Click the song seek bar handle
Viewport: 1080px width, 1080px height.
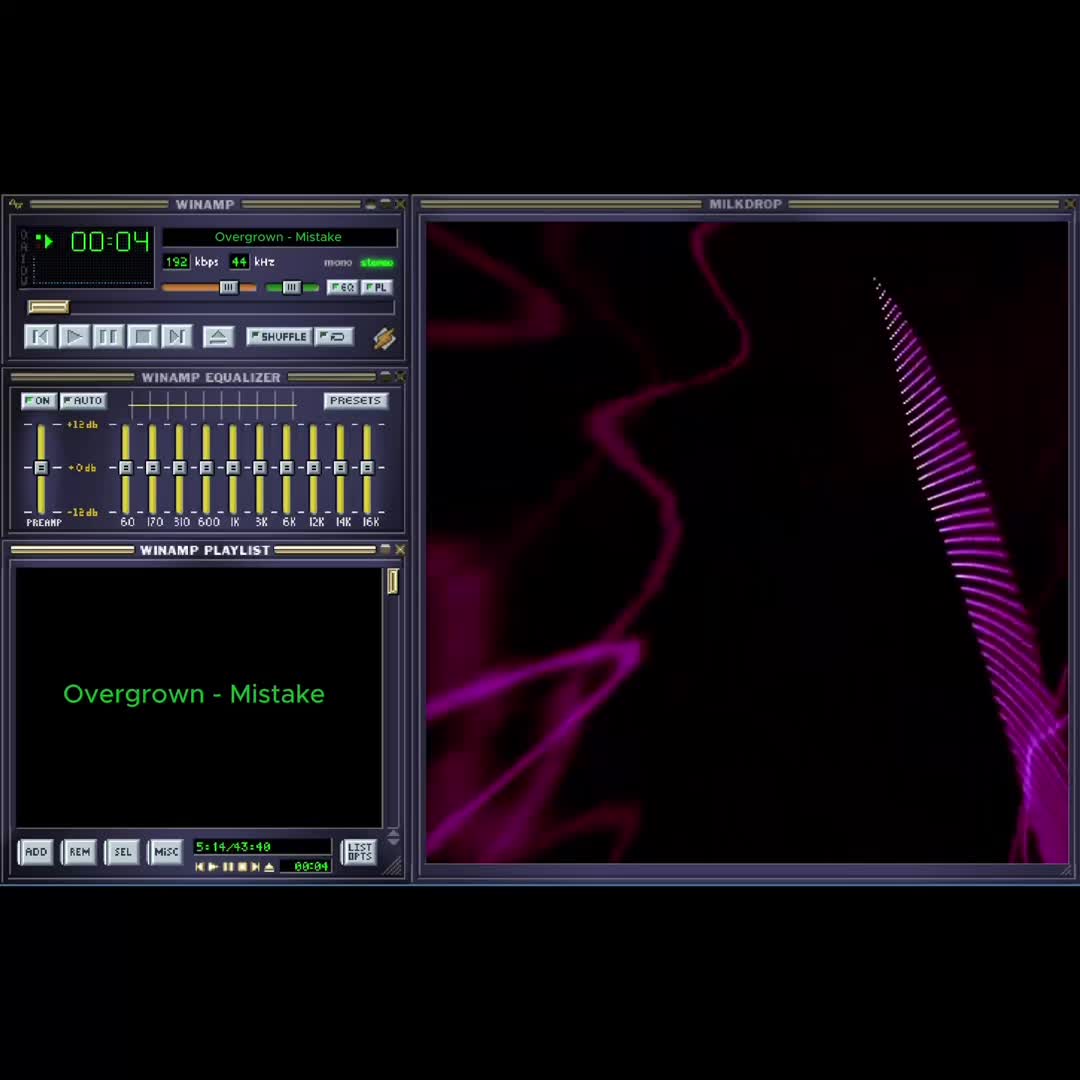coord(48,307)
